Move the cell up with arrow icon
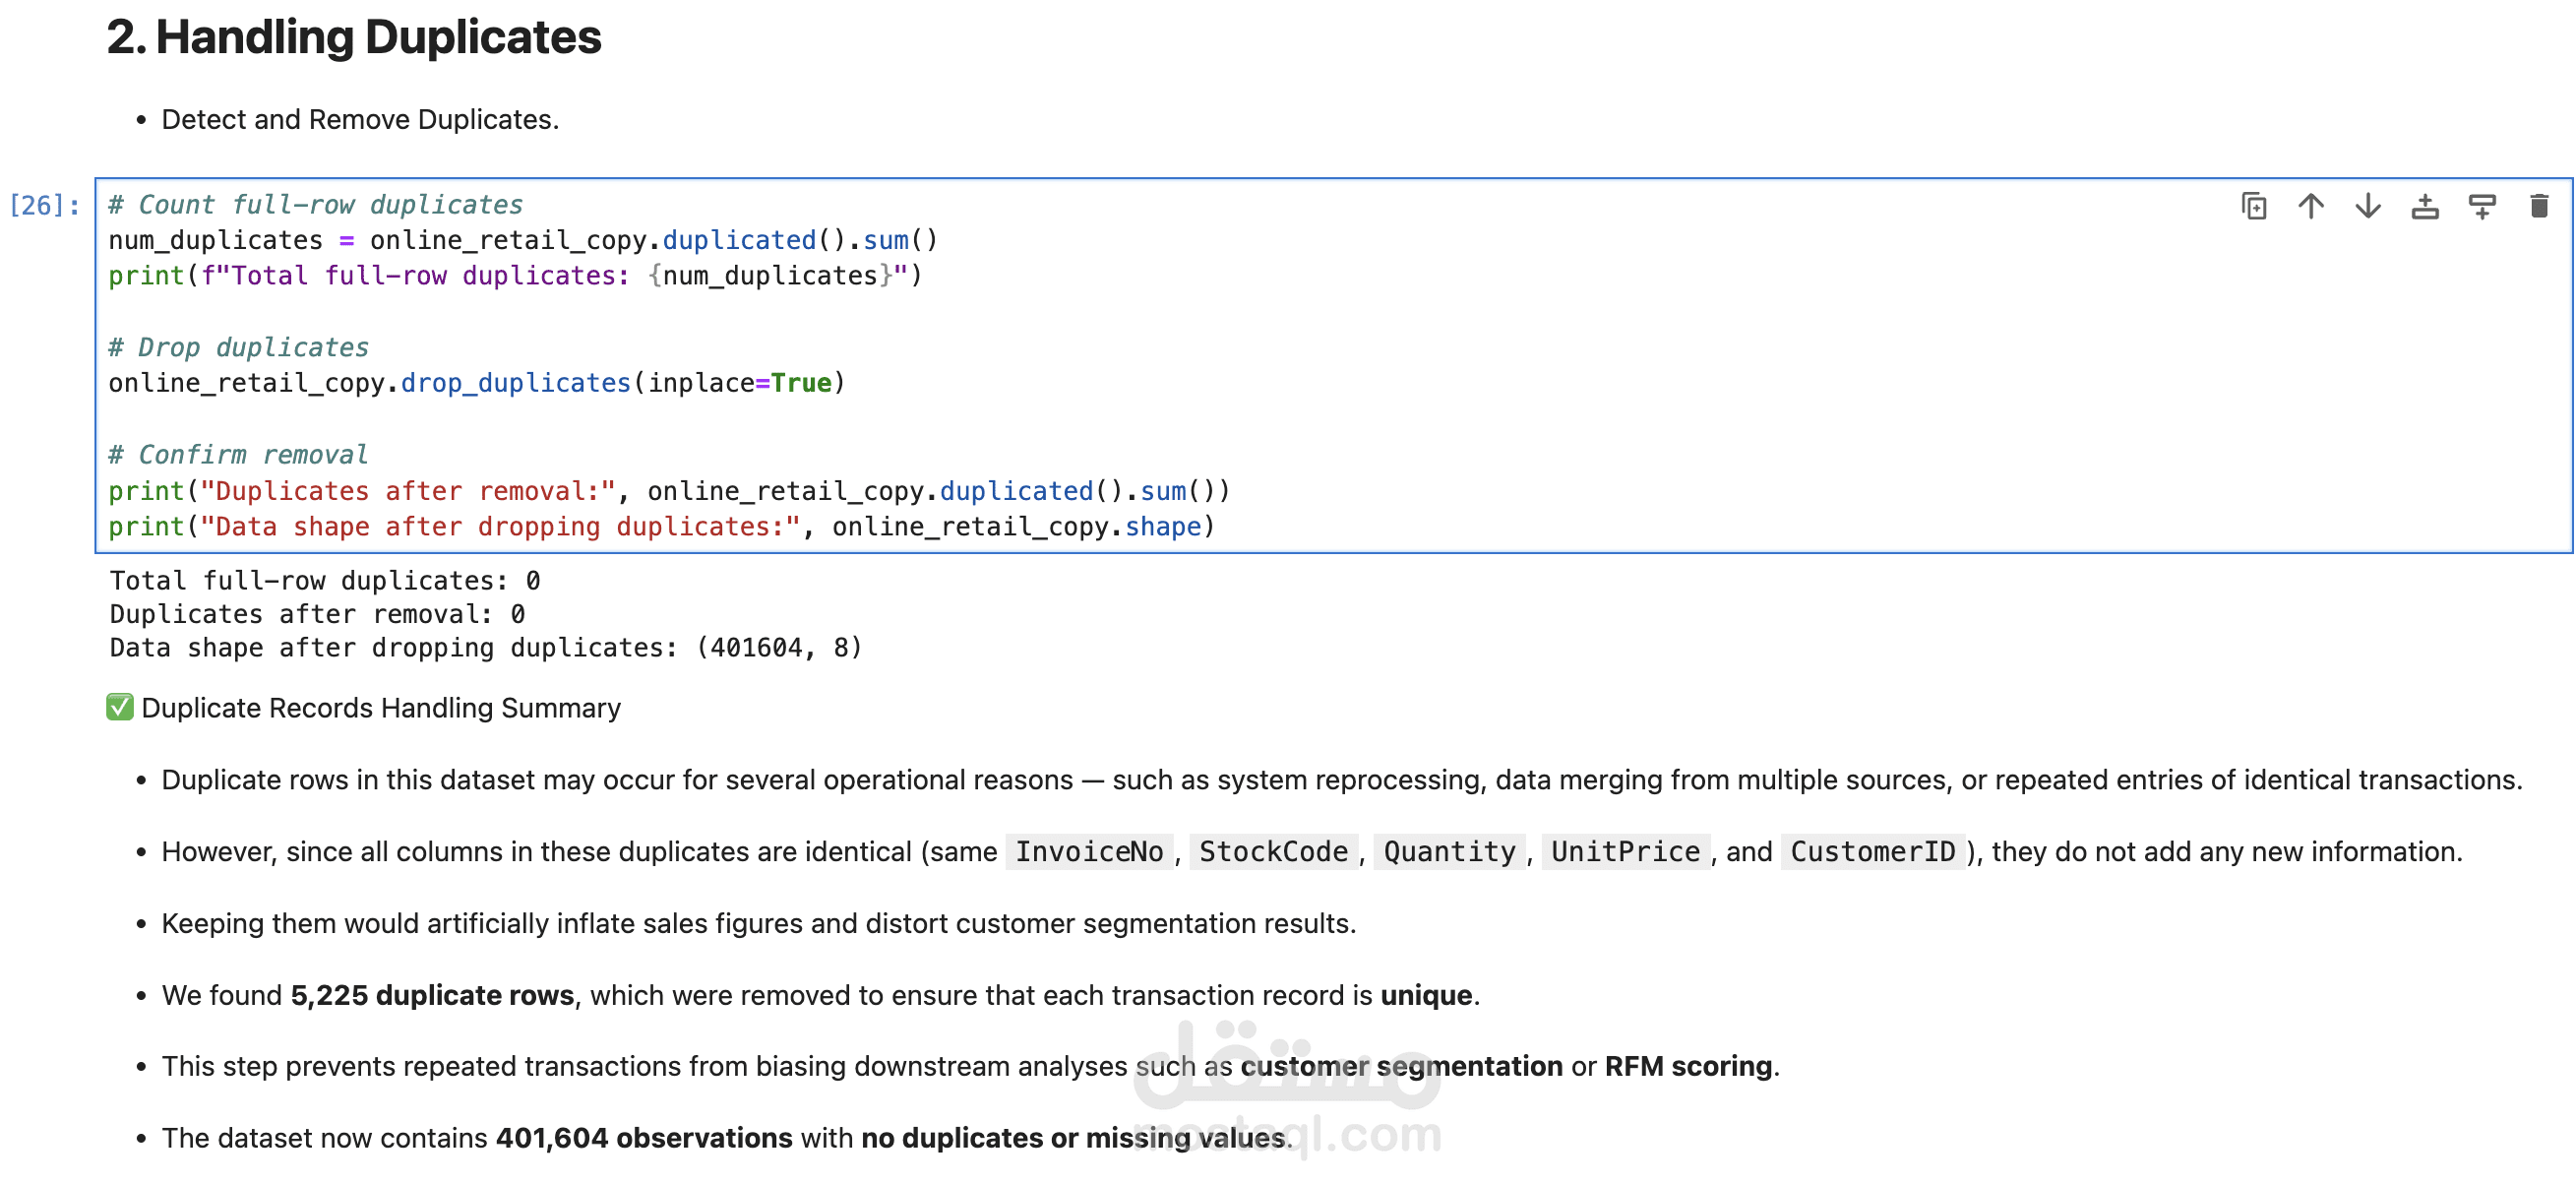This screenshot has width=2576, height=1185. tap(2310, 207)
